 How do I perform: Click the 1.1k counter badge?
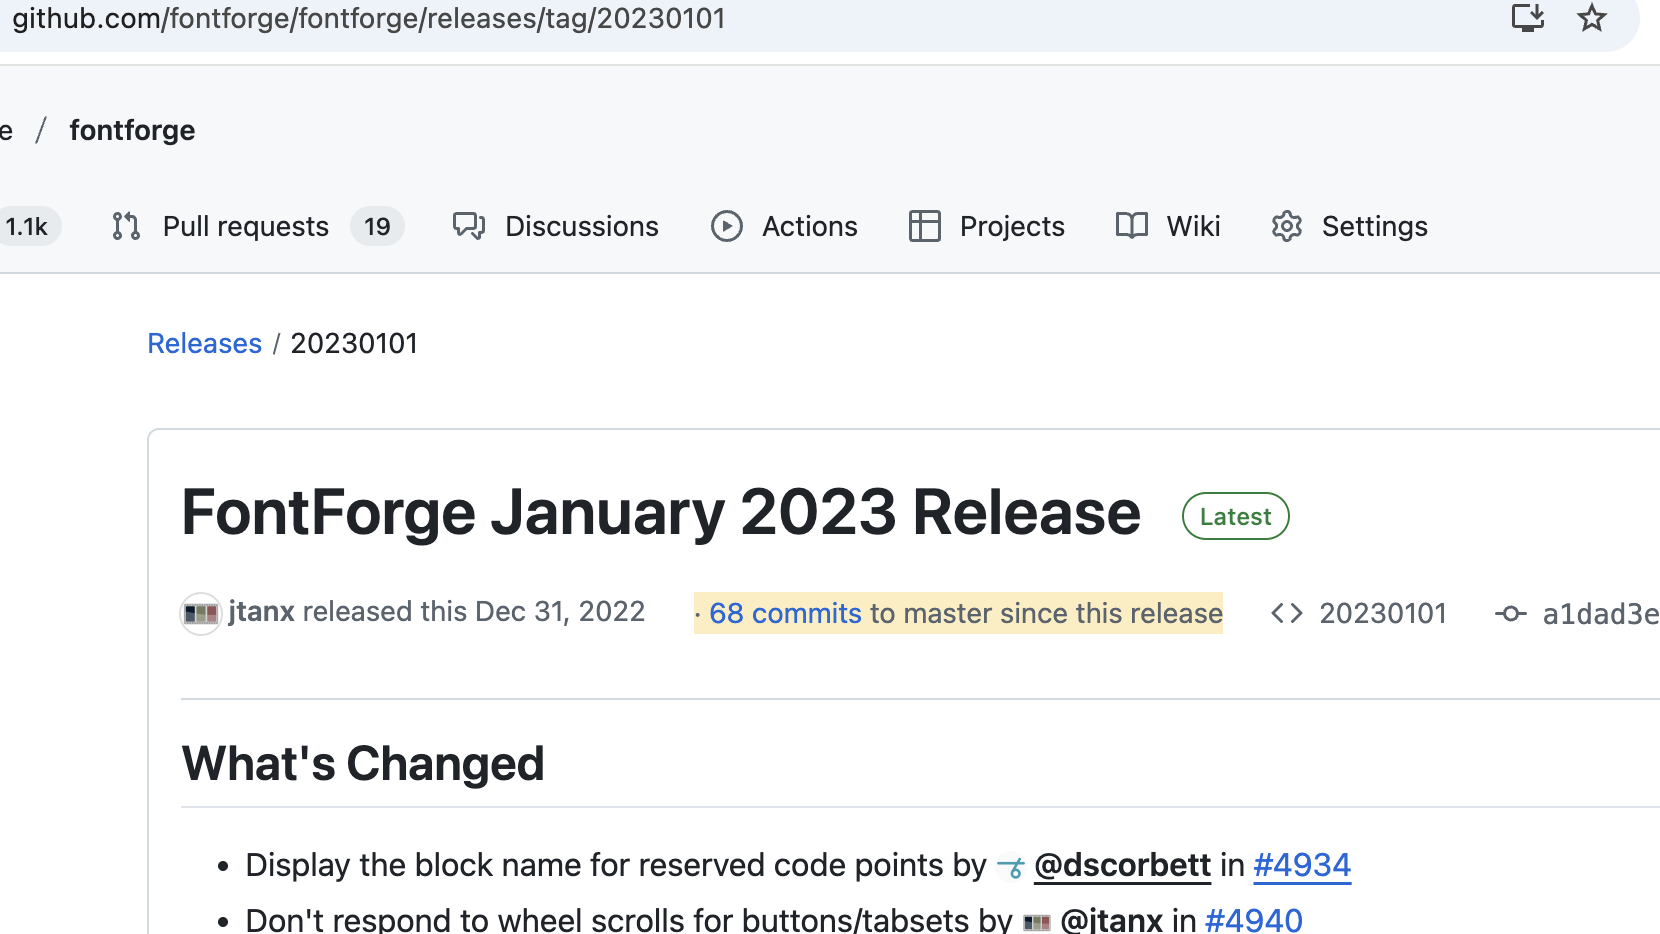tap(27, 226)
